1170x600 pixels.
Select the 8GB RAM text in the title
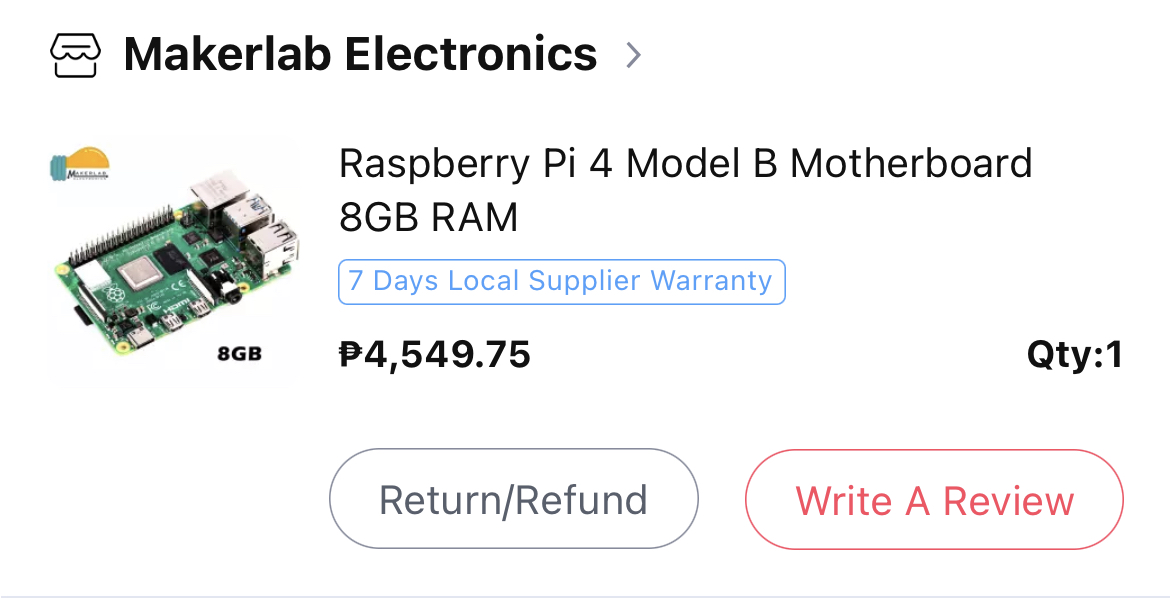coord(429,217)
